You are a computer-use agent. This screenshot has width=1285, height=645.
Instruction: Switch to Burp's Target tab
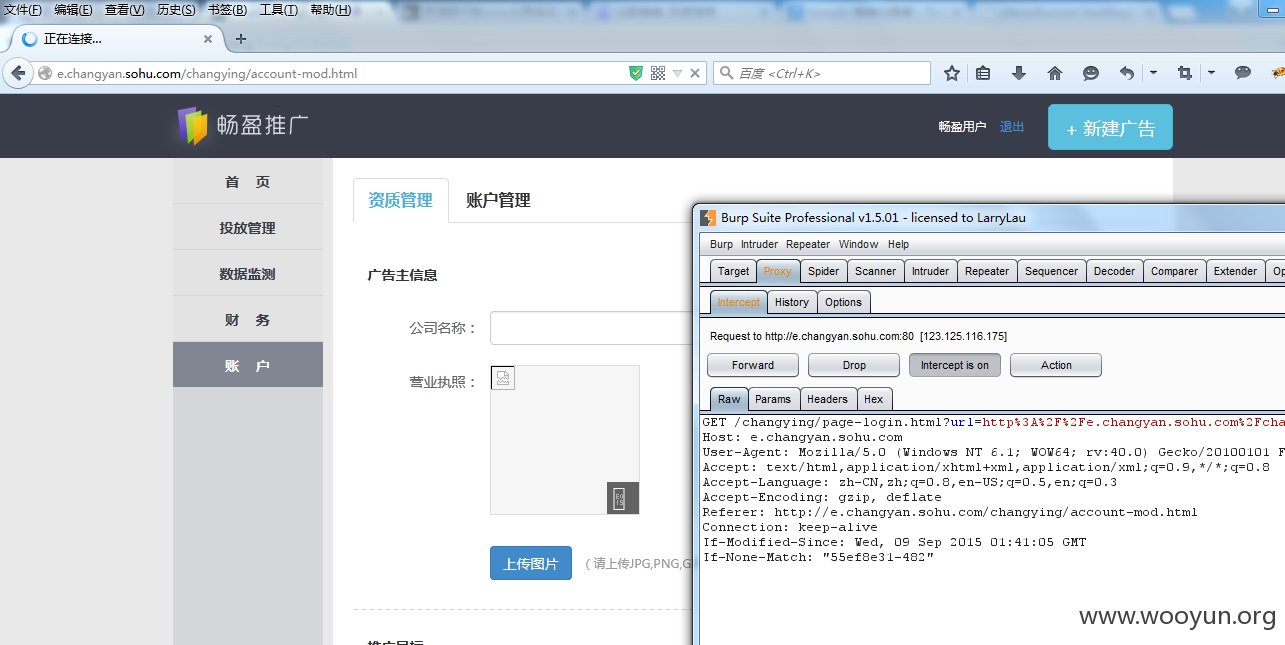coord(733,271)
